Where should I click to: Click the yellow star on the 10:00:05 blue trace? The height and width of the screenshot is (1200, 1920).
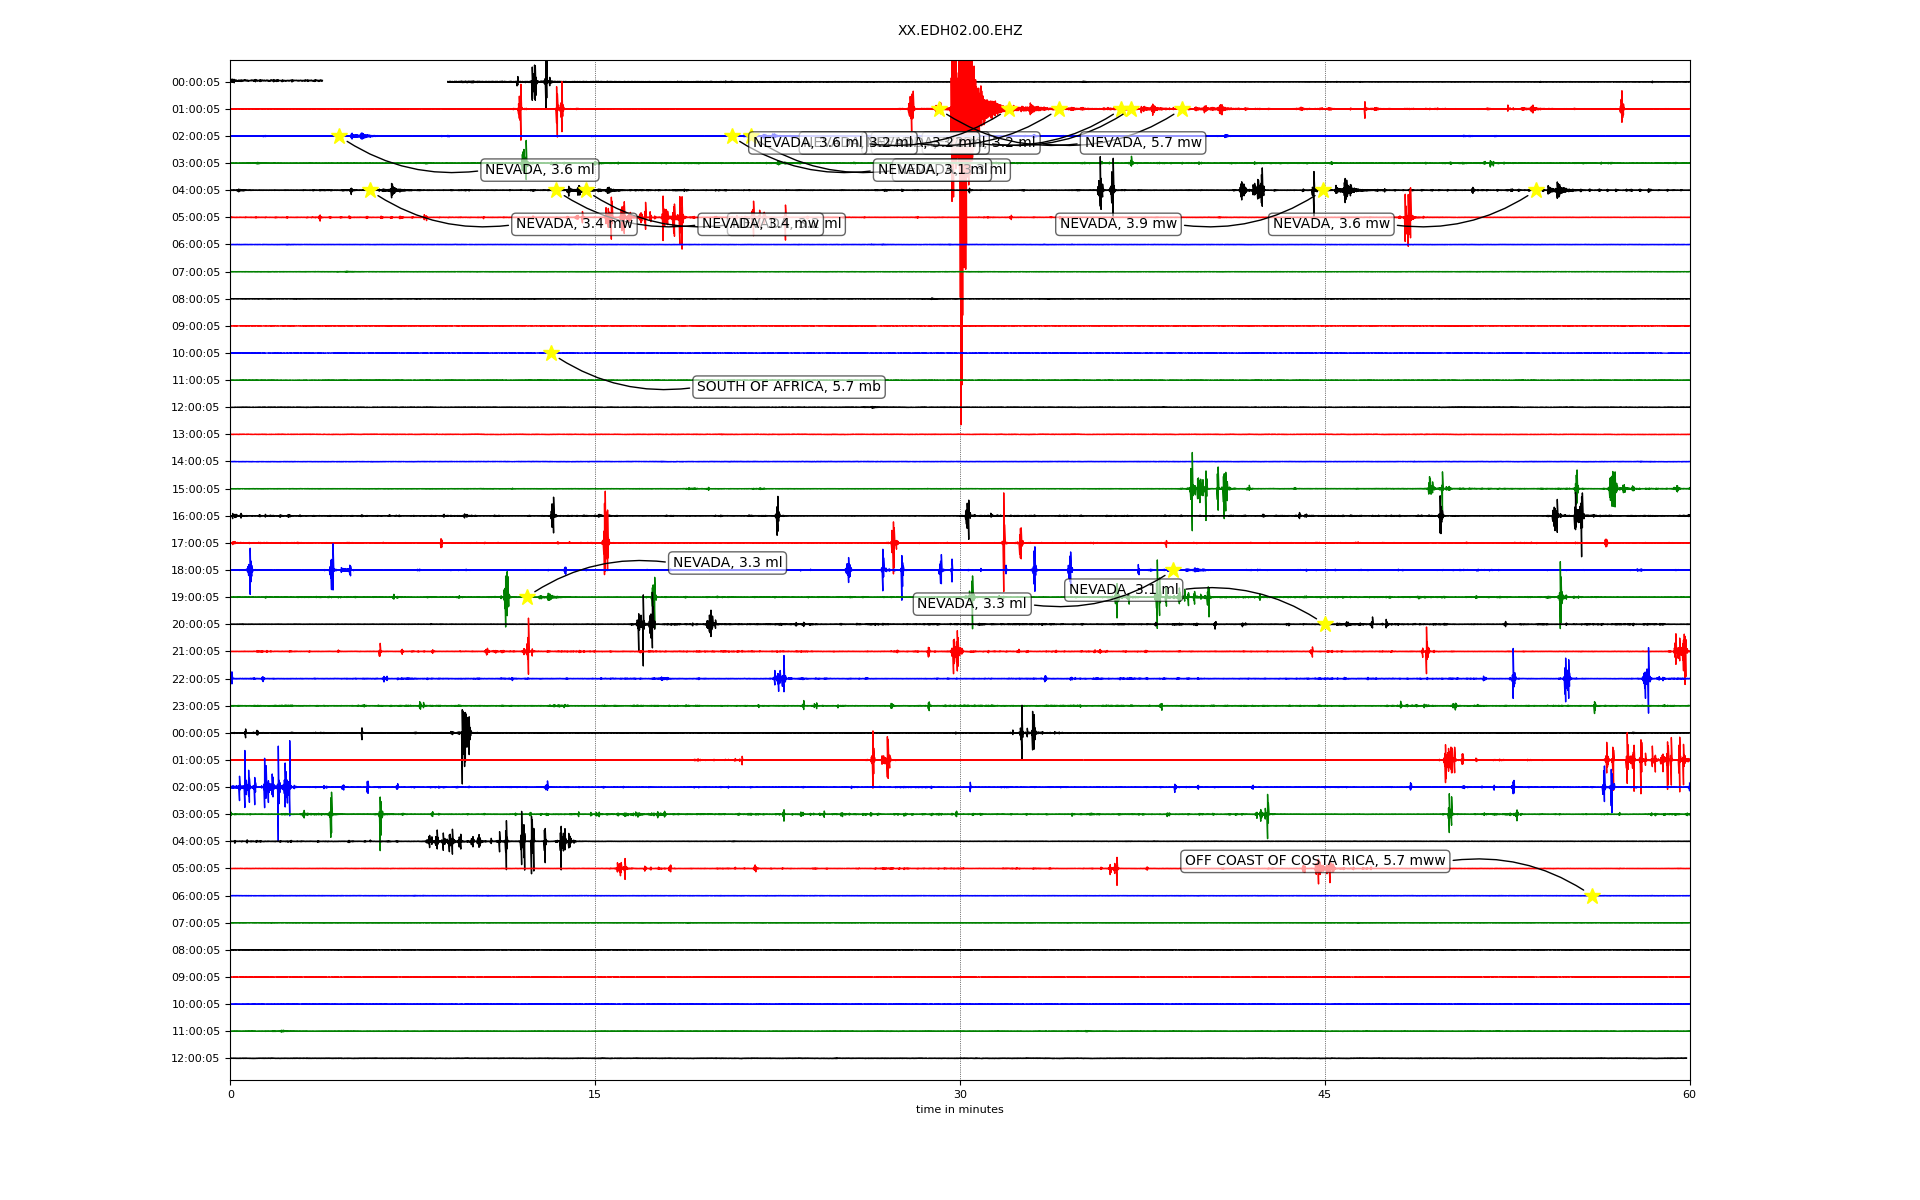551,353
